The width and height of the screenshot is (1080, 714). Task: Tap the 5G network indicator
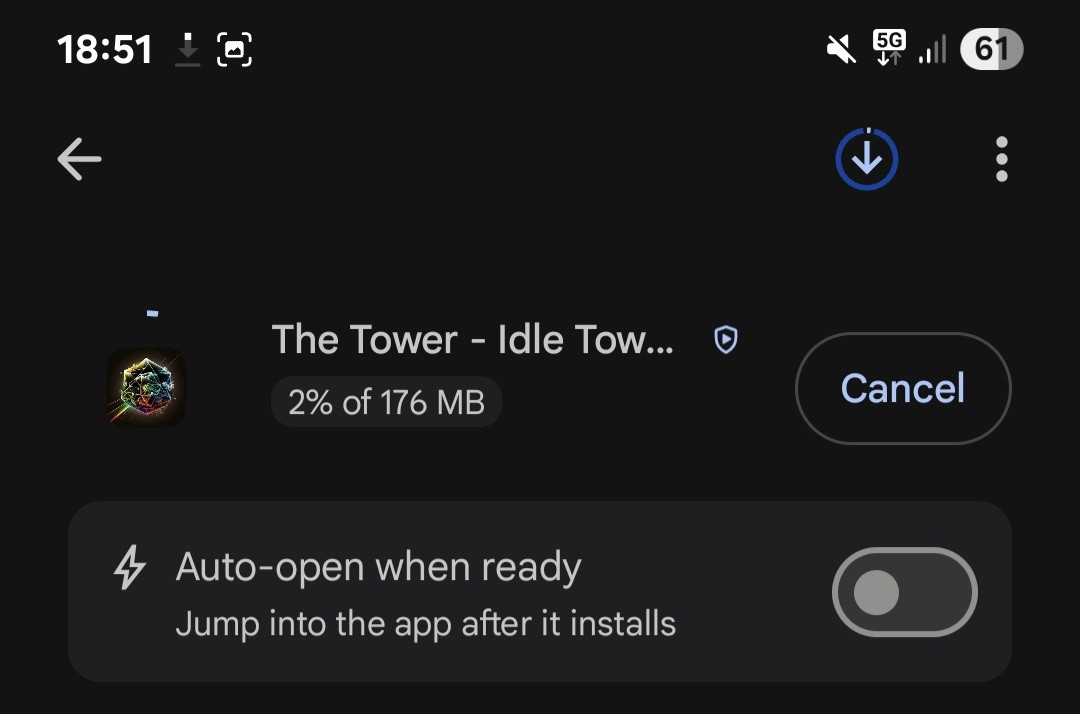click(x=888, y=47)
